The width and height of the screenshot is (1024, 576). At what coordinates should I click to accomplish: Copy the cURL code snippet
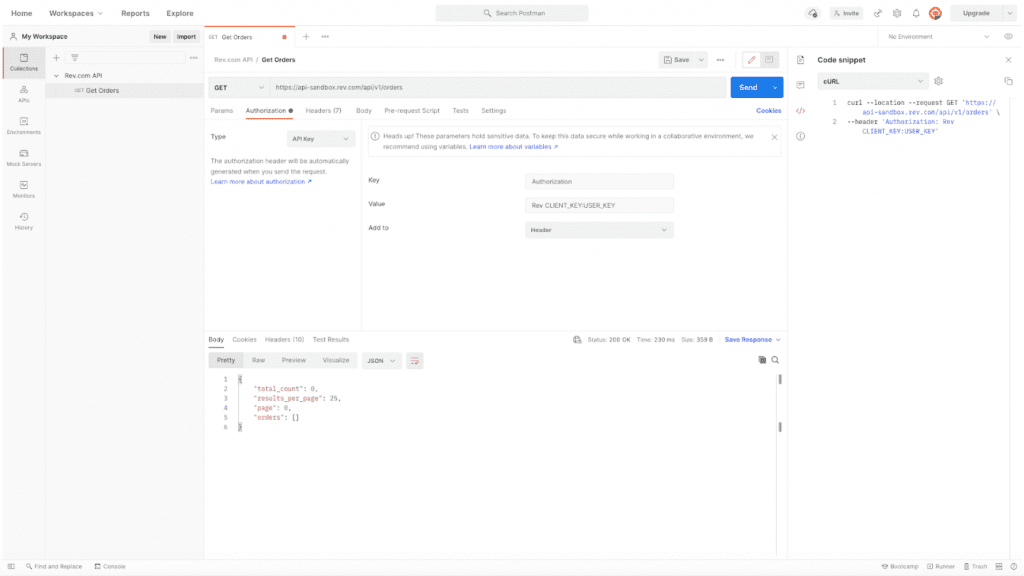1008,81
